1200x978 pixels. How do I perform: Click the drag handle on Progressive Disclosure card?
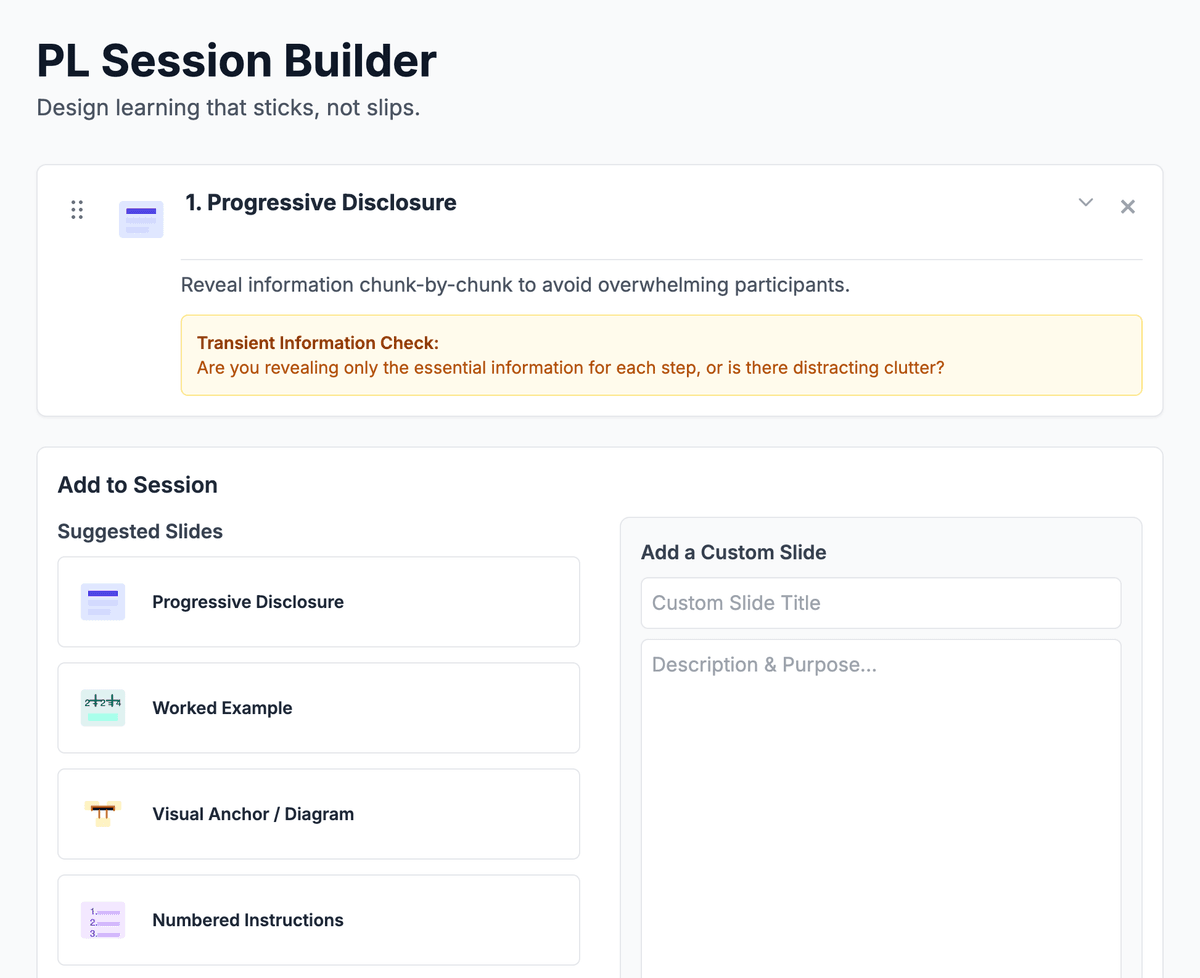[x=77, y=210]
